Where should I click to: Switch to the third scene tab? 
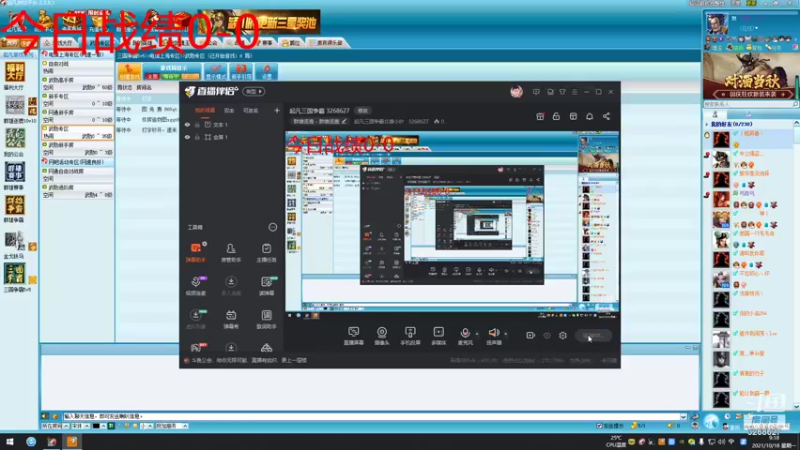250,110
